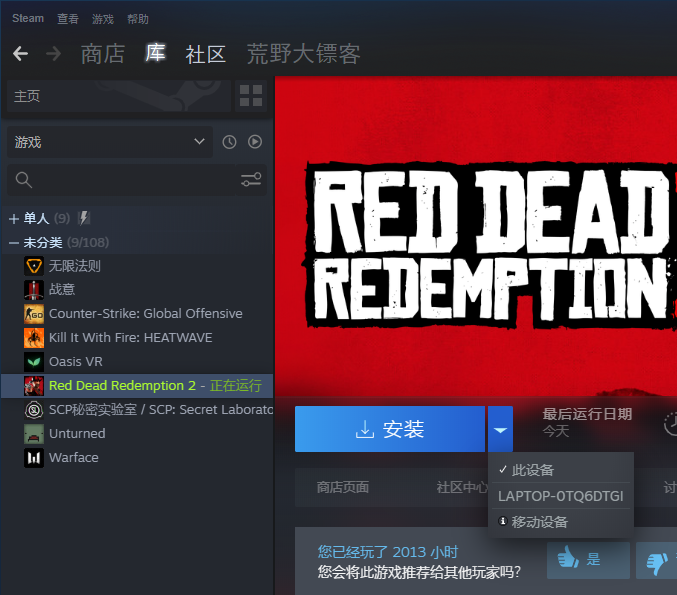Viewport: 677px width, 595px height.
Task: Click the thumbs-down recommend icon
Action: tap(657, 561)
